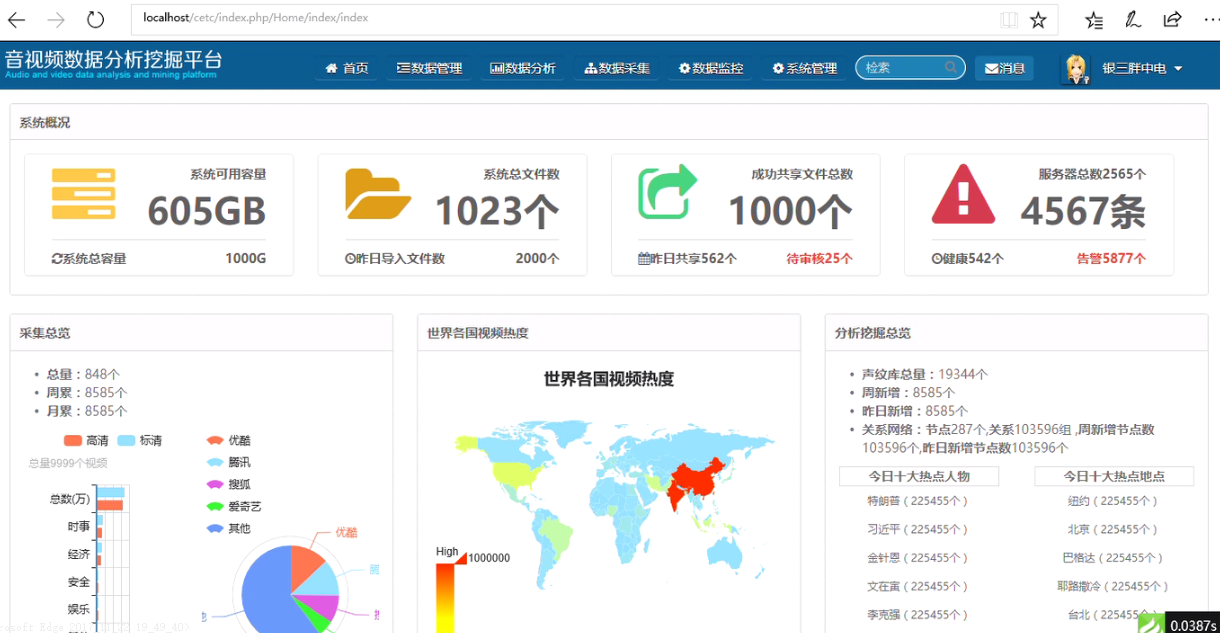Toggle the 搜狐 pie legend item
This screenshot has width=1220, height=633.
(x=229, y=485)
